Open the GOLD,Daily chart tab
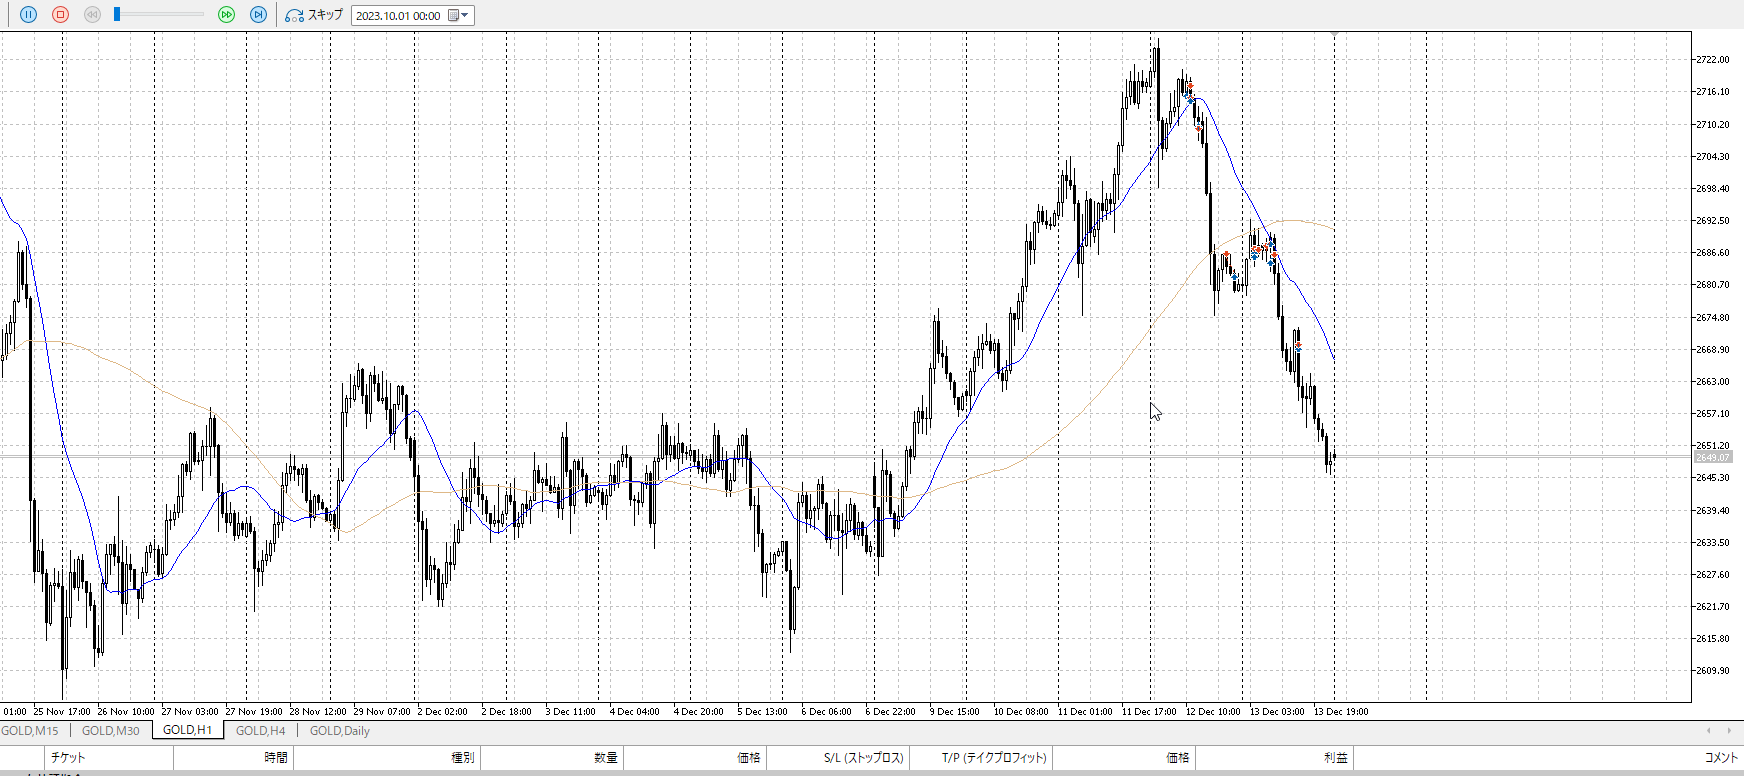Image resolution: width=1744 pixels, height=776 pixels. click(x=340, y=731)
